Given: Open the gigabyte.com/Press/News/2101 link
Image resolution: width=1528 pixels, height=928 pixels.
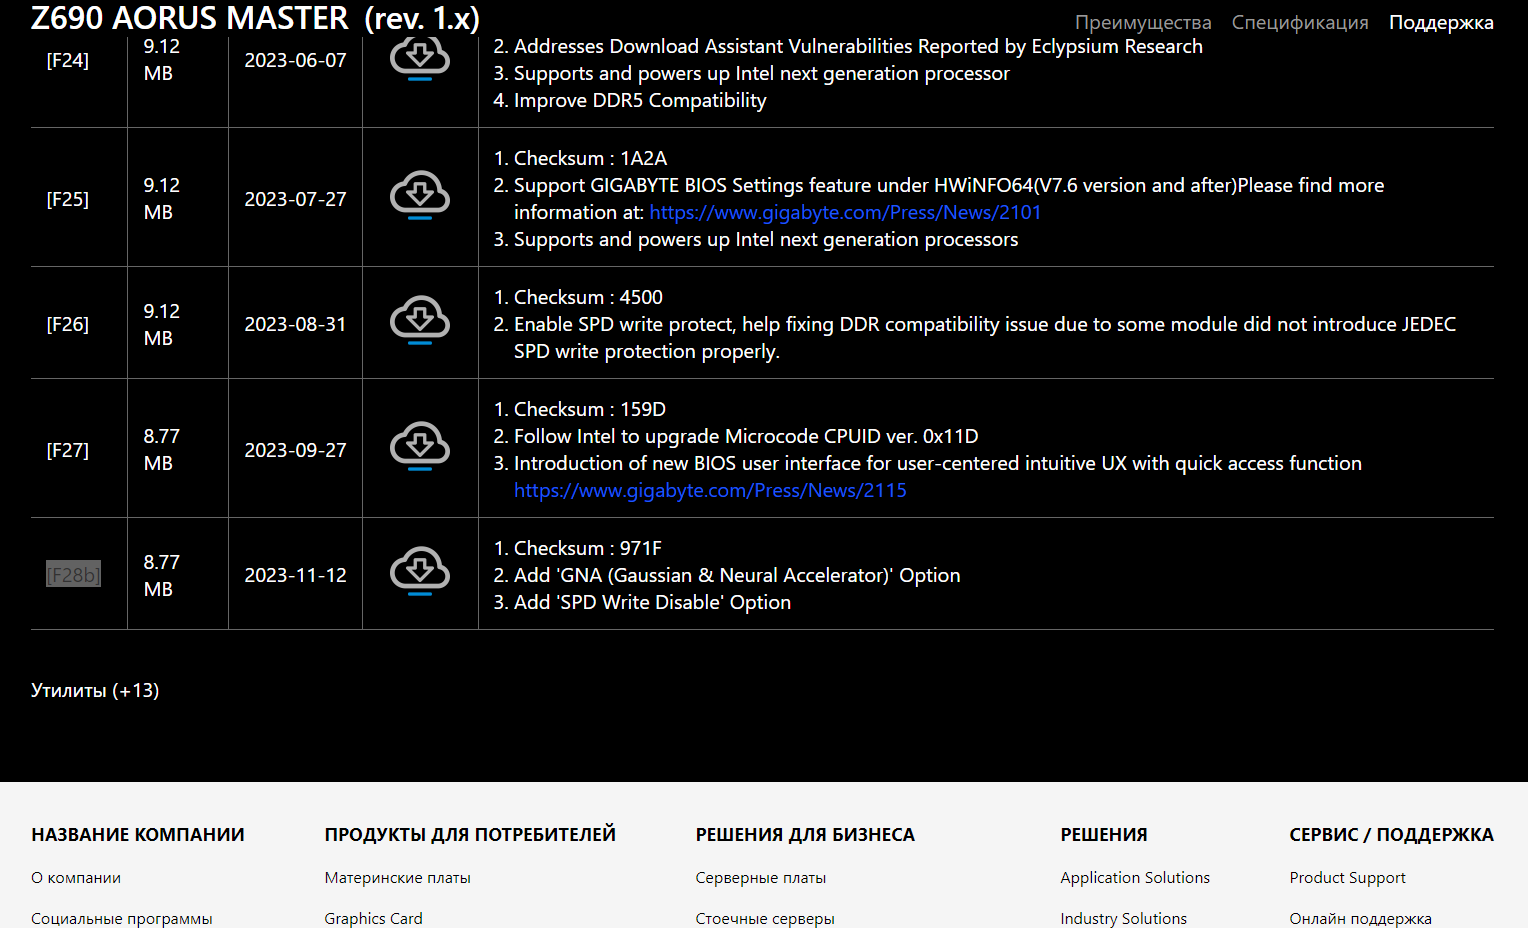Looking at the screenshot, I should point(845,212).
